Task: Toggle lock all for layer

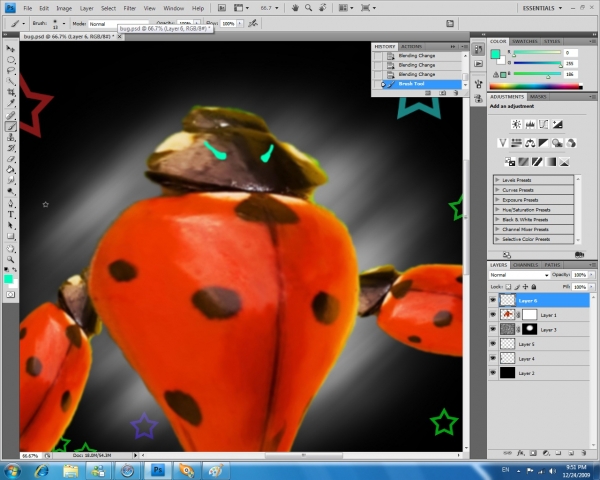Action: tap(534, 287)
